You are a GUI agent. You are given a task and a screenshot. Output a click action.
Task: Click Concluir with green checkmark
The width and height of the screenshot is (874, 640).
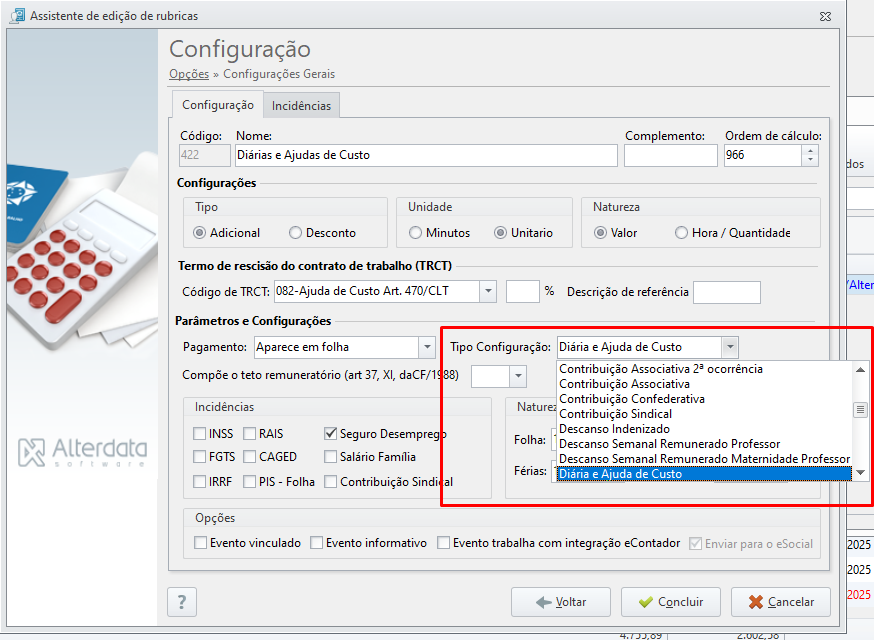click(671, 602)
